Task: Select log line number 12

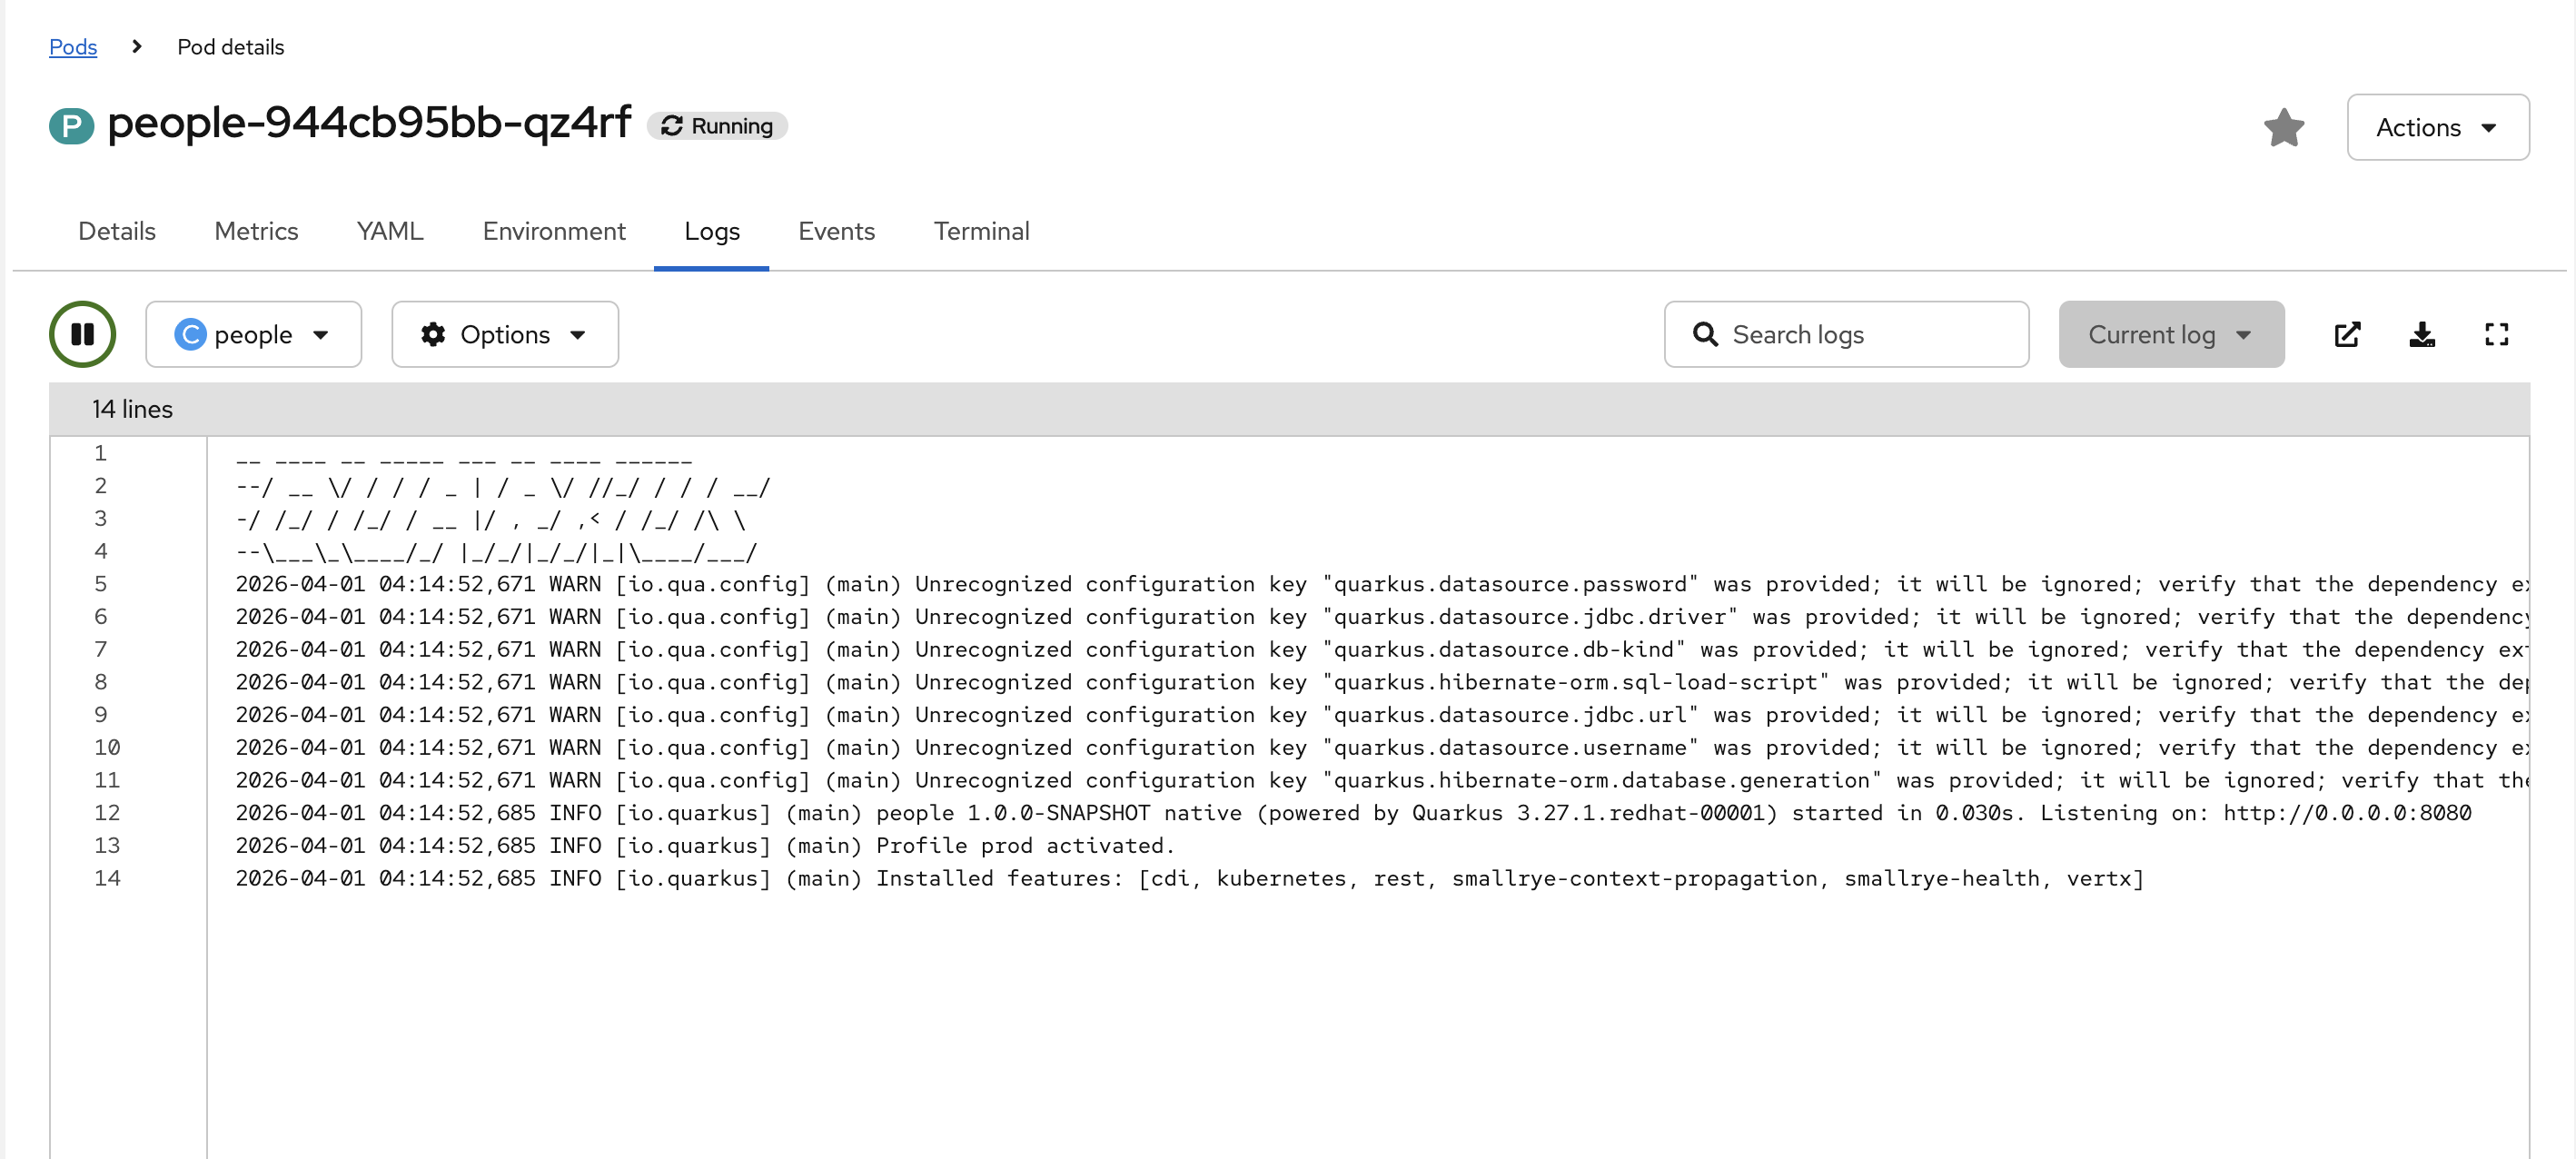Action: (107, 812)
